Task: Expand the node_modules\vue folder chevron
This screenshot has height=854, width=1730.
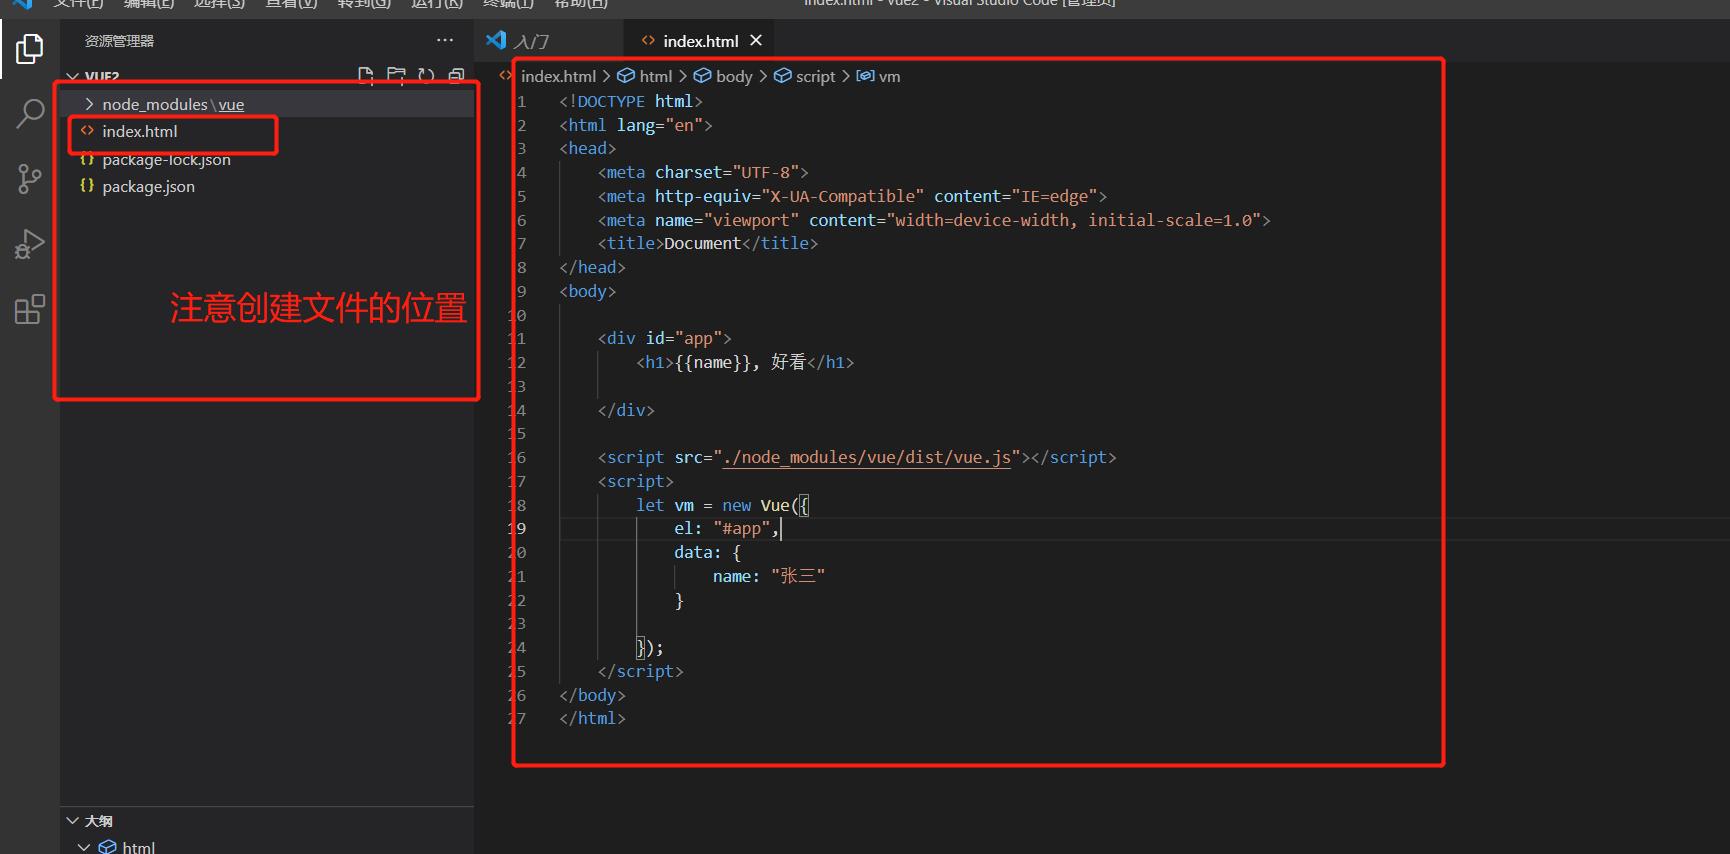Action: [x=89, y=104]
